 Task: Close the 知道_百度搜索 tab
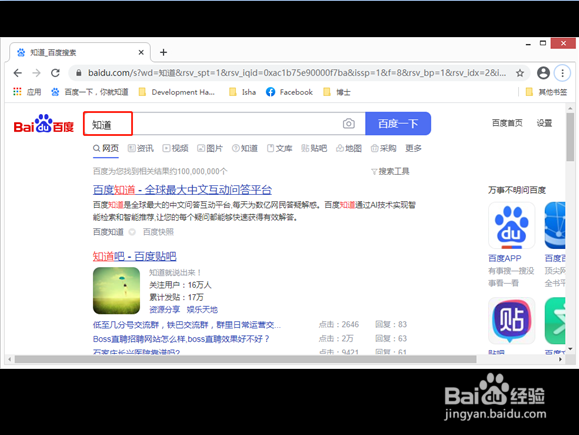coord(141,52)
